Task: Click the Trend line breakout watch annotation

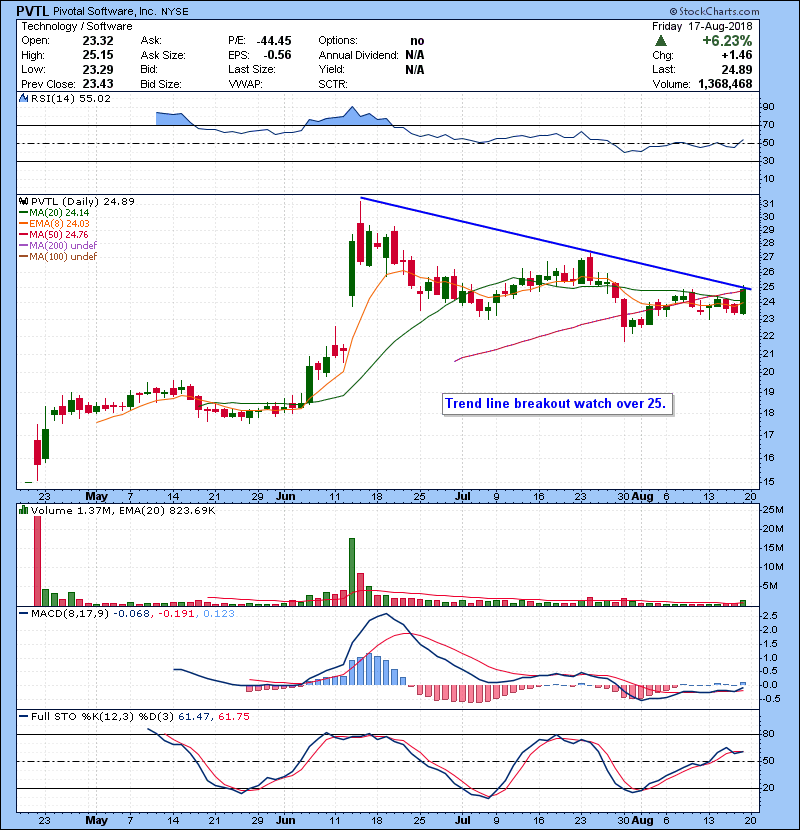Action: pyautogui.click(x=558, y=404)
